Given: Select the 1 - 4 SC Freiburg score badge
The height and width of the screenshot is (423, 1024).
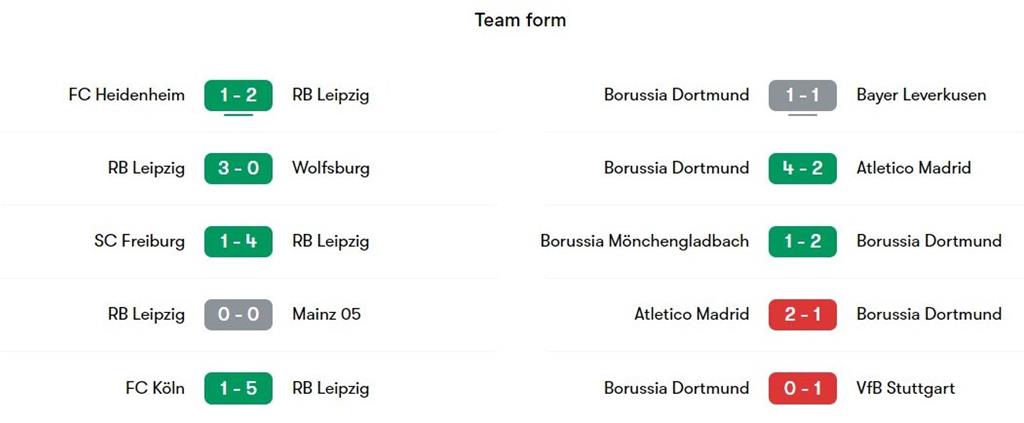Looking at the screenshot, I should [238, 241].
